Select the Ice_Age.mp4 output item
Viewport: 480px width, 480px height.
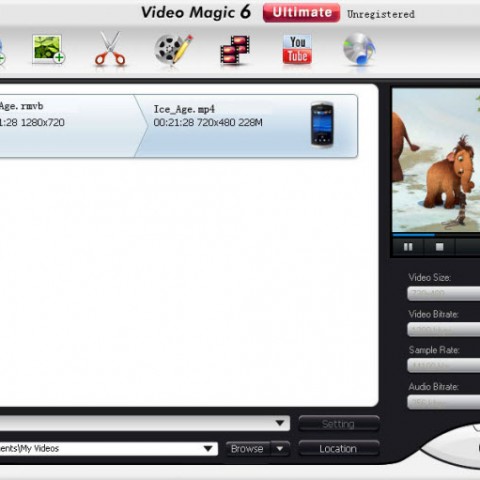pos(247,126)
